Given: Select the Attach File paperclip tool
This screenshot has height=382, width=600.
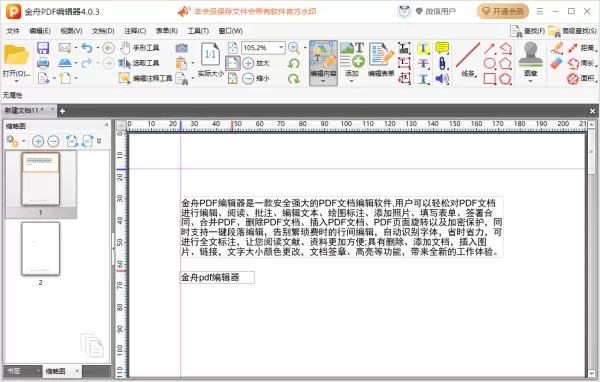Looking at the screenshot, I should [x=442, y=63].
